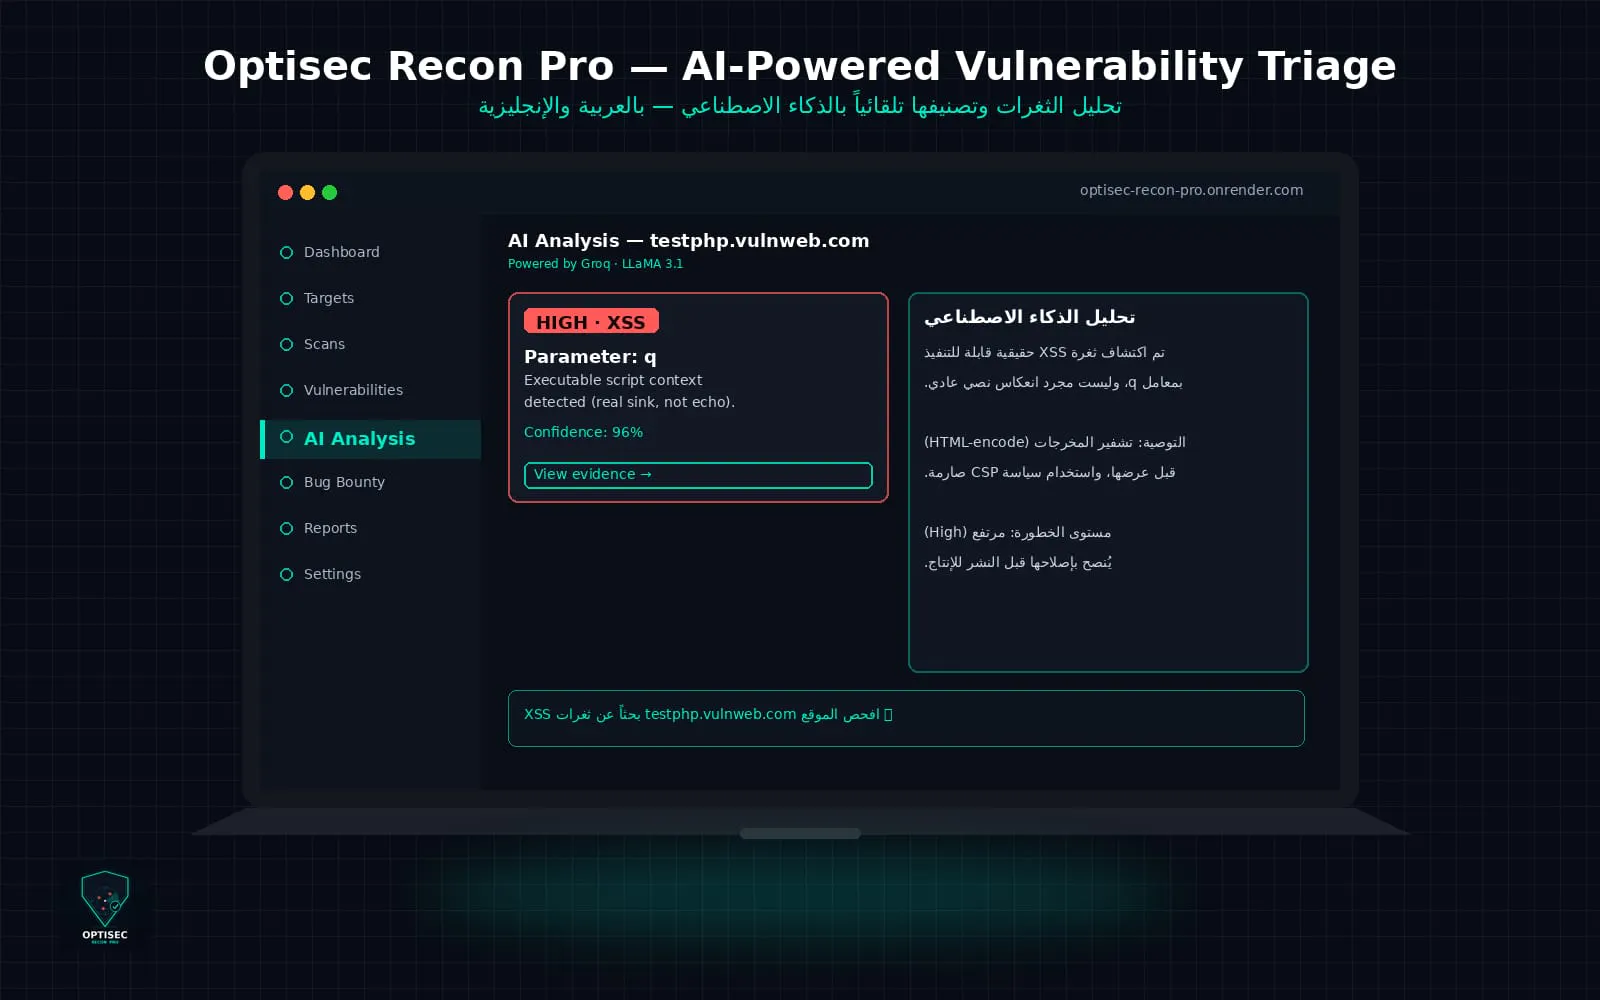Viewport: 1600px width, 1000px height.
Task: Click the circle icon beside Dashboard
Action: click(286, 252)
